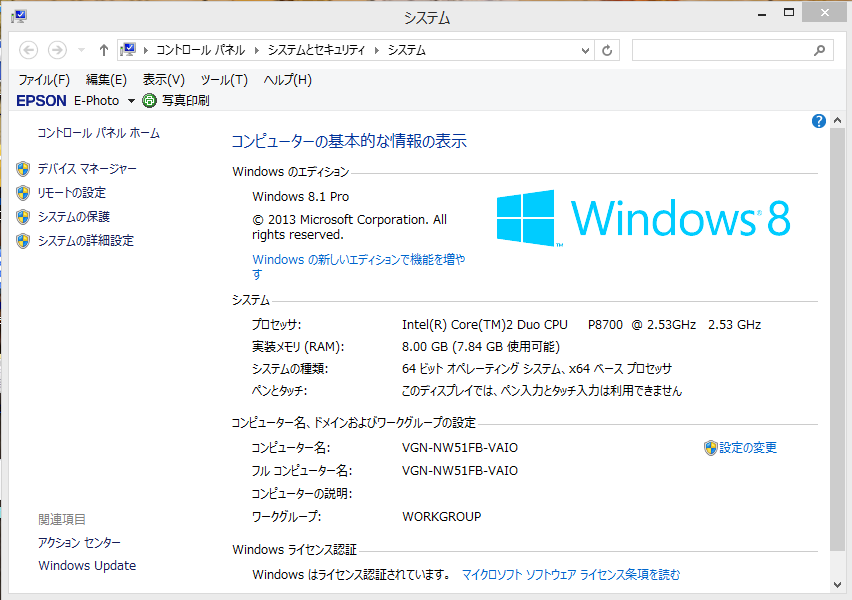Click E-Photo label in toolbar
Viewport: 852px width, 600px height.
pos(96,101)
